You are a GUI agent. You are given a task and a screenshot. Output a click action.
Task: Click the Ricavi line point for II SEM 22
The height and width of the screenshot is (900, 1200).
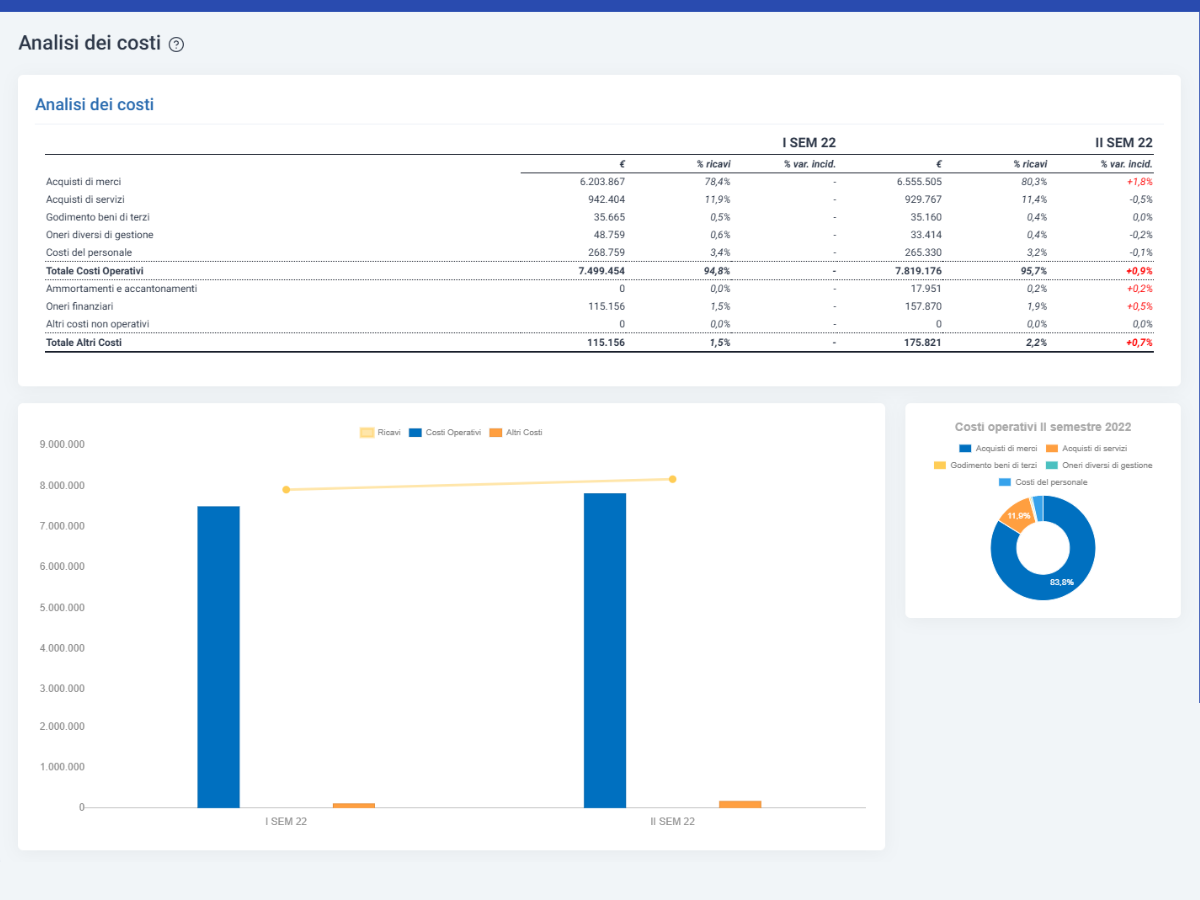672,479
